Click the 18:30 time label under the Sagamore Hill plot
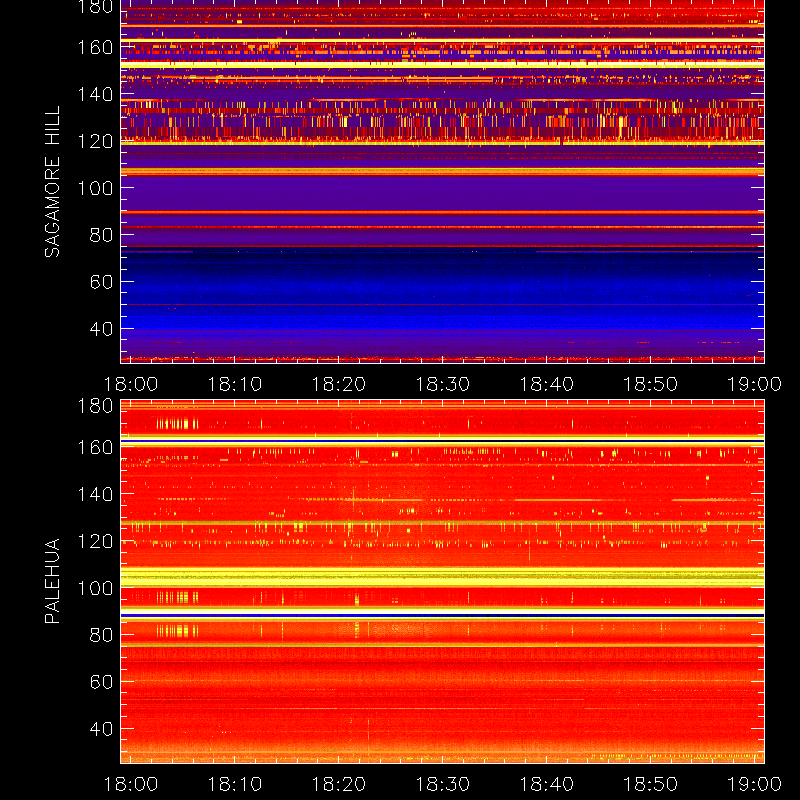Screen dimensions: 800x800 point(442,384)
